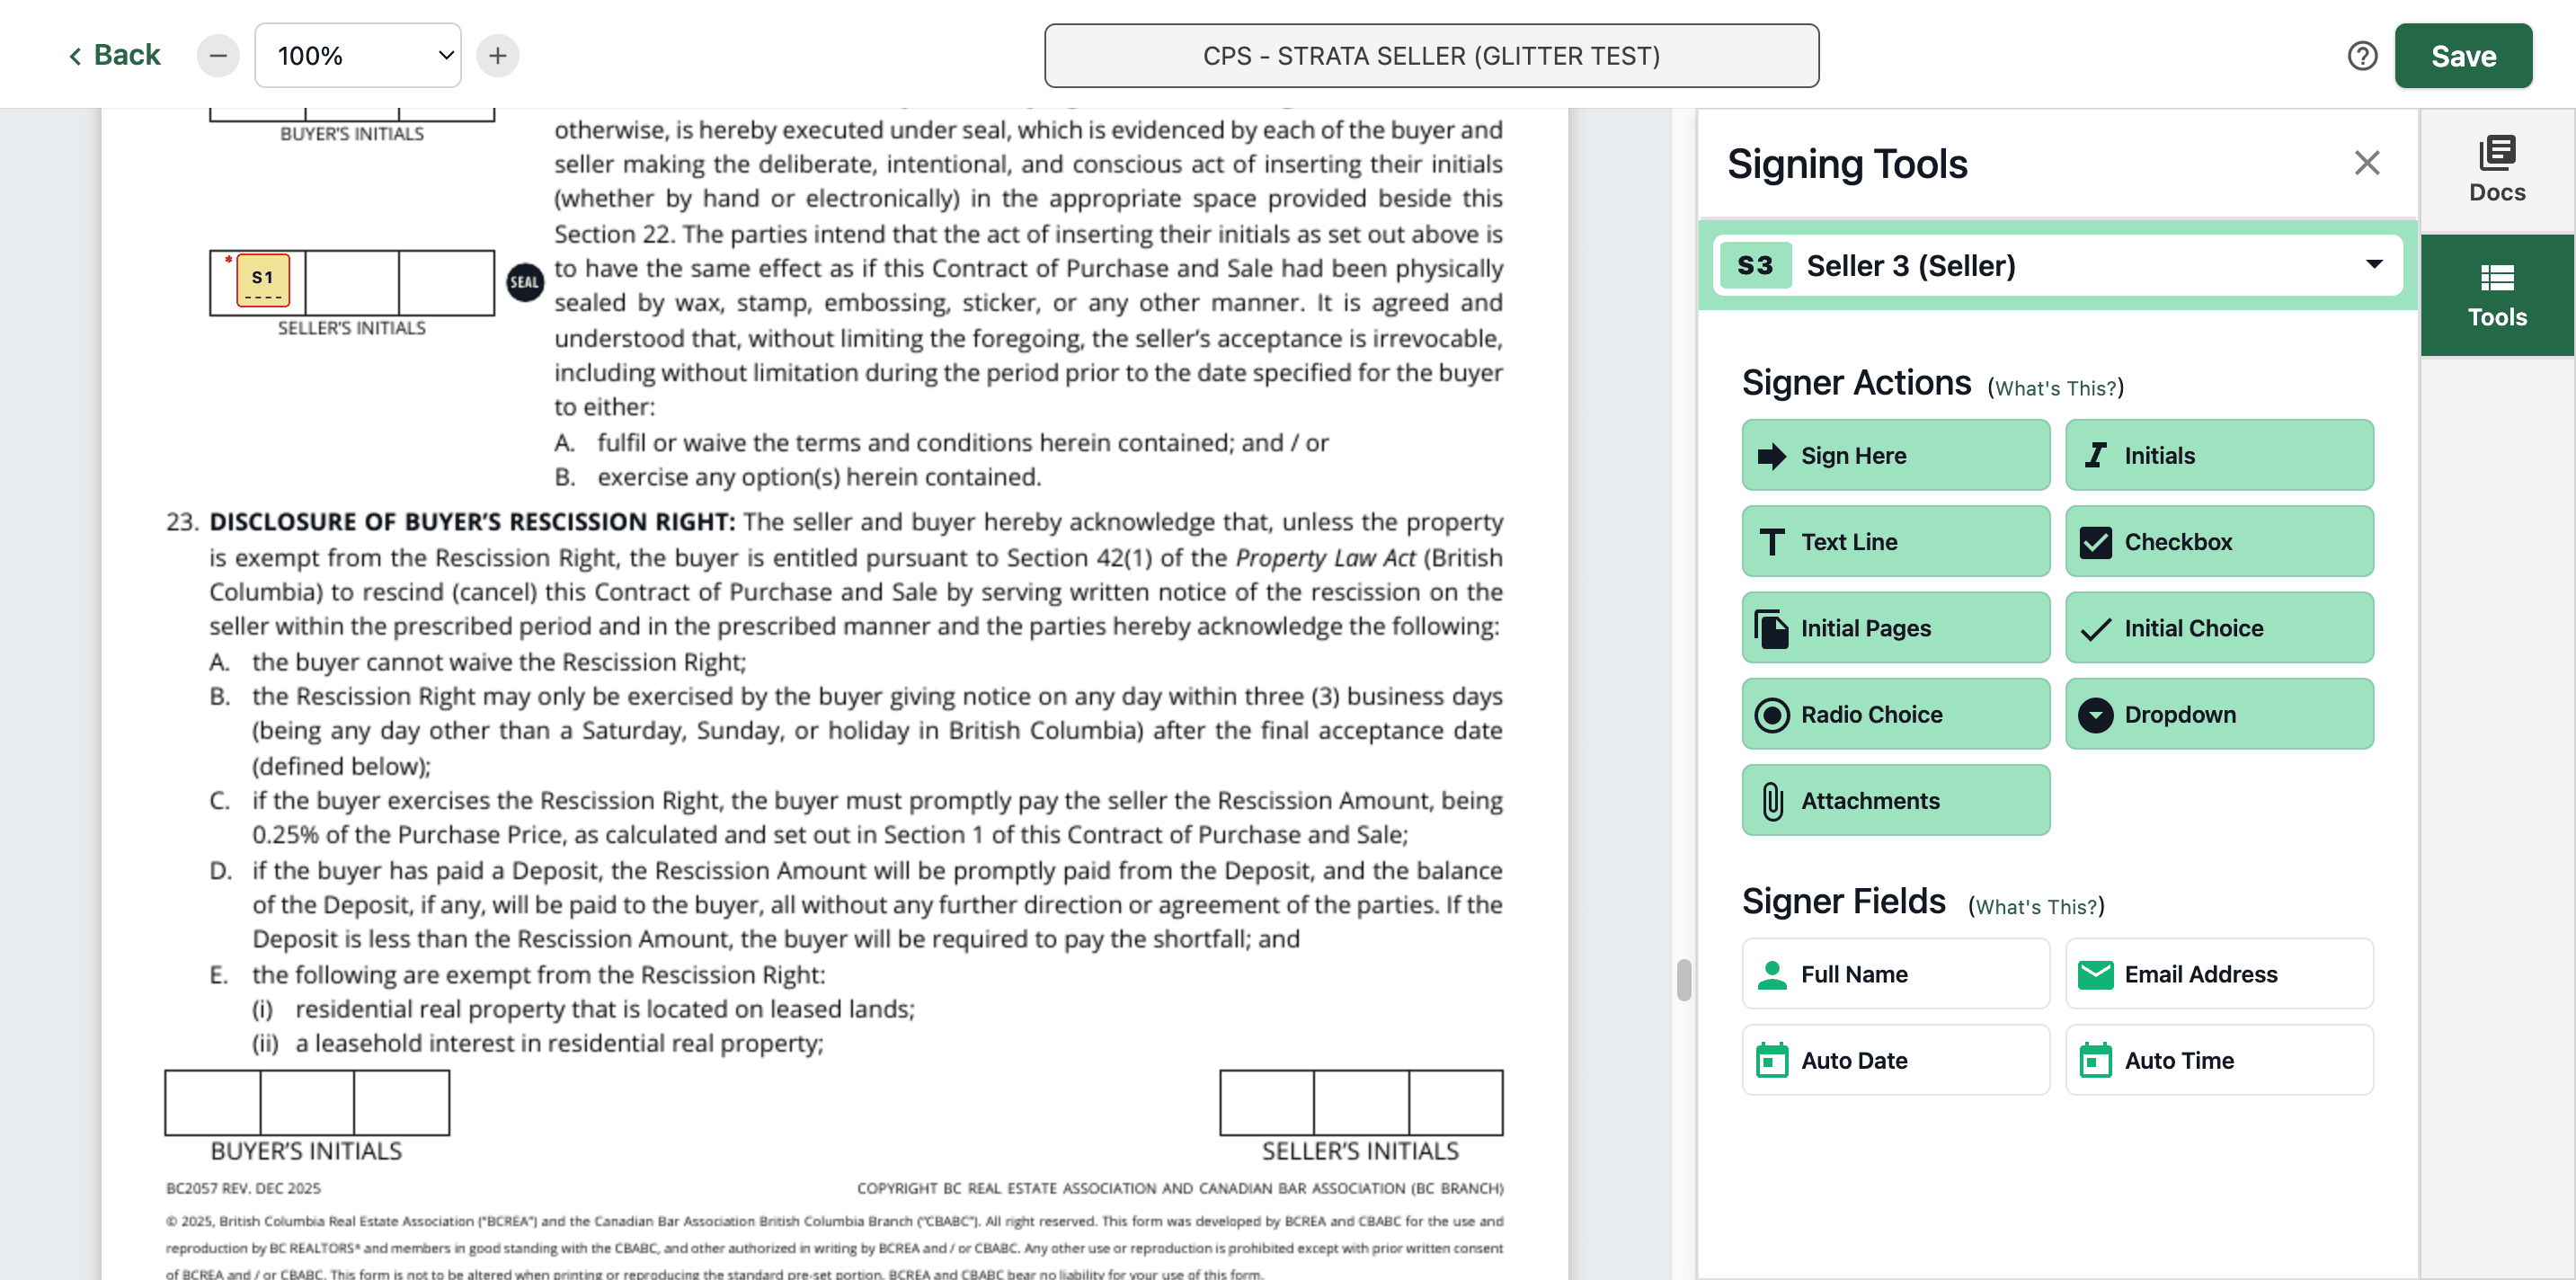Screen dimensions: 2576x1280
Task: Open the 100% zoom level dropdown
Action: point(358,55)
